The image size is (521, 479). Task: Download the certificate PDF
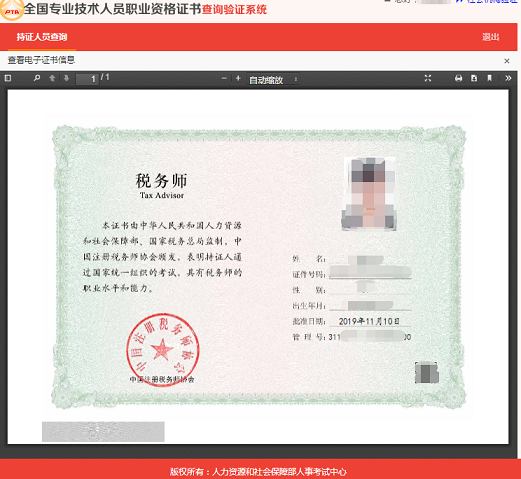tap(474, 78)
